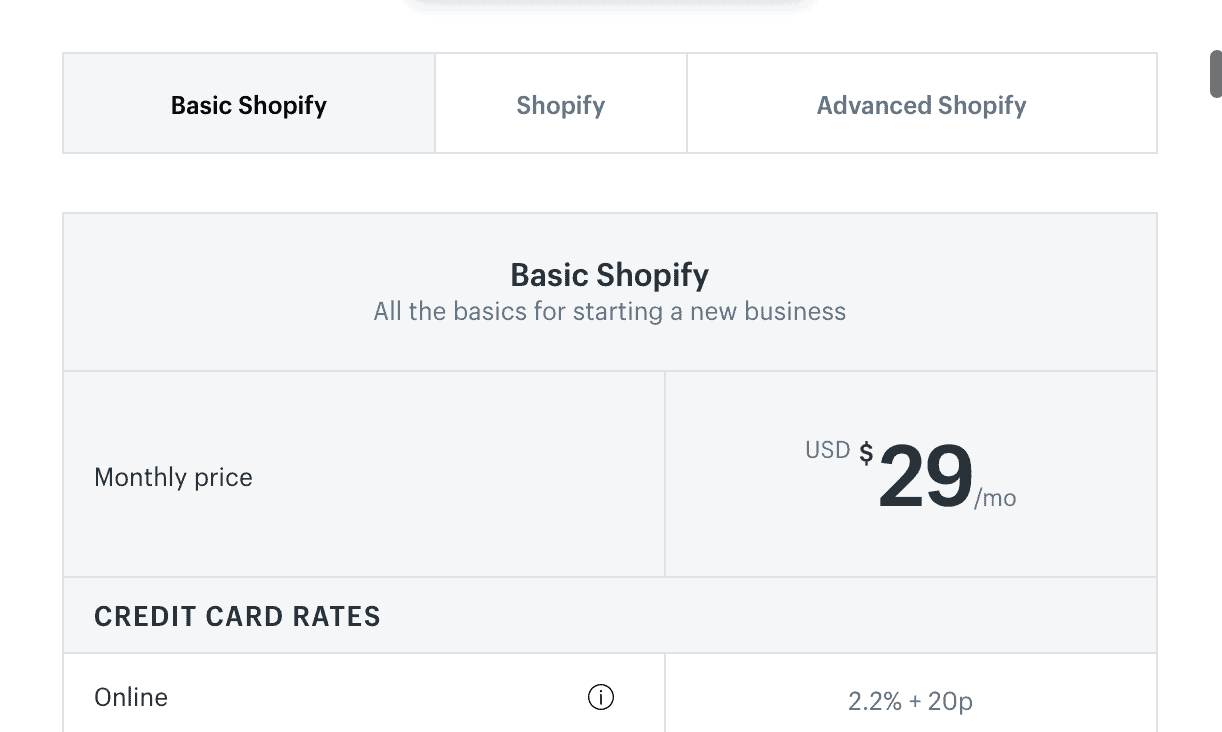Select the Monthly price row label
The width and height of the screenshot is (1222, 732).
coord(173,477)
